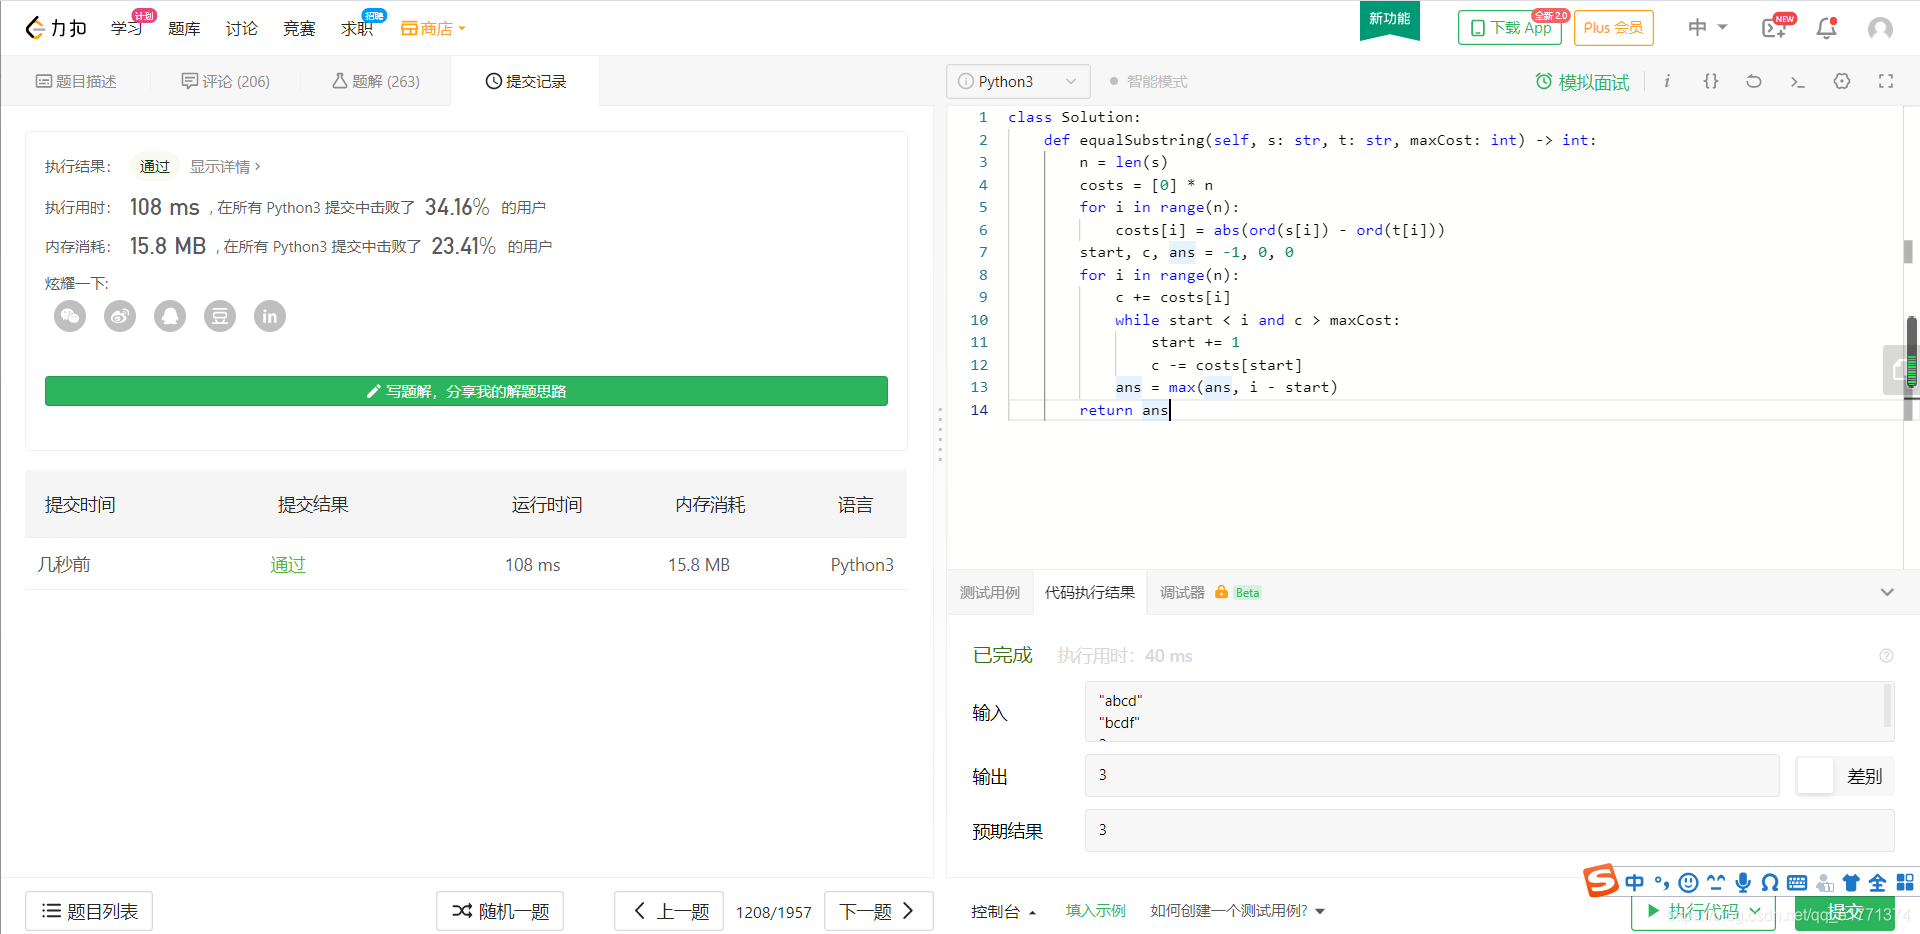Toggle Sogou 中 Chinese/English mode

click(x=1635, y=882)
